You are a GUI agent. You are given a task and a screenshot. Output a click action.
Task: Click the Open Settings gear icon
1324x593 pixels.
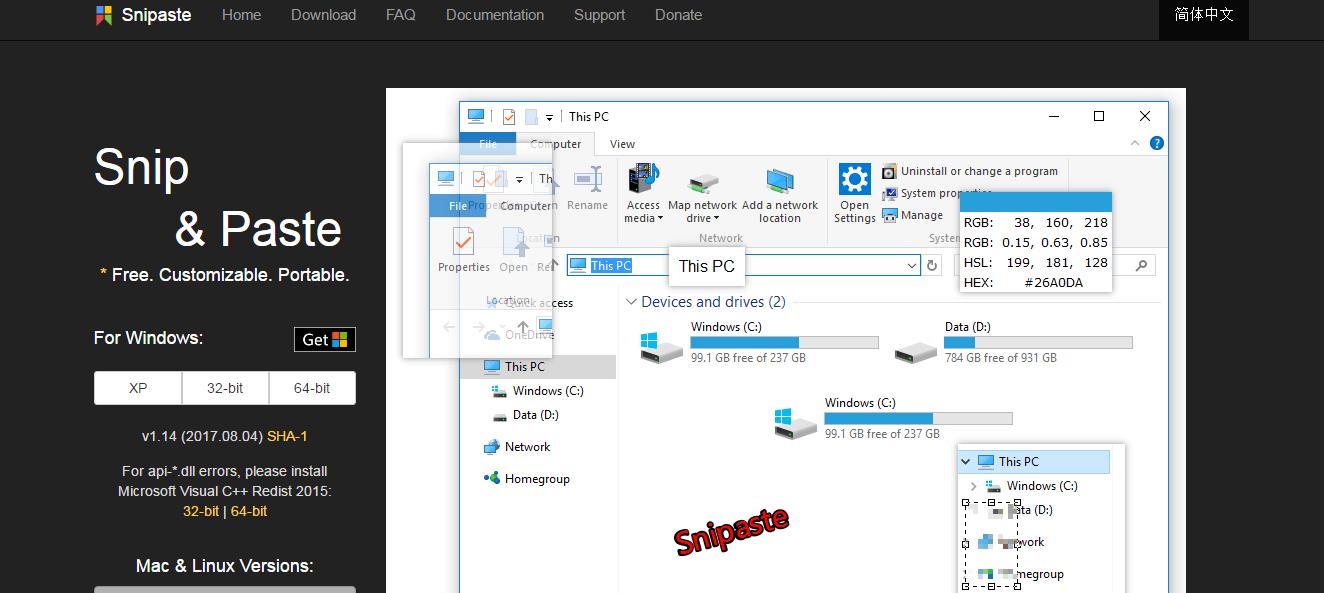(x=854, y=180)
